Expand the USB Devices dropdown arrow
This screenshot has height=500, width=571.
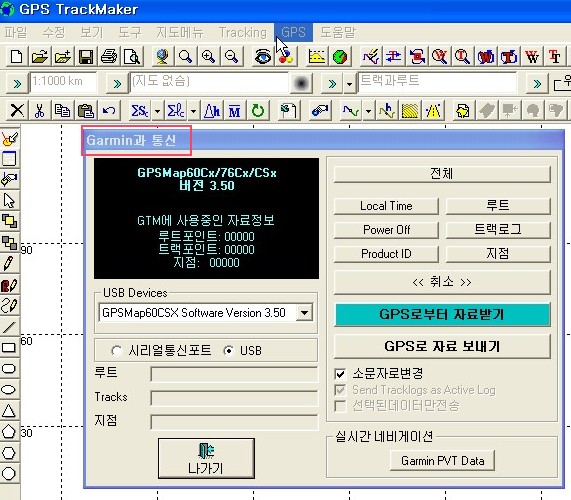click(304, 313)
